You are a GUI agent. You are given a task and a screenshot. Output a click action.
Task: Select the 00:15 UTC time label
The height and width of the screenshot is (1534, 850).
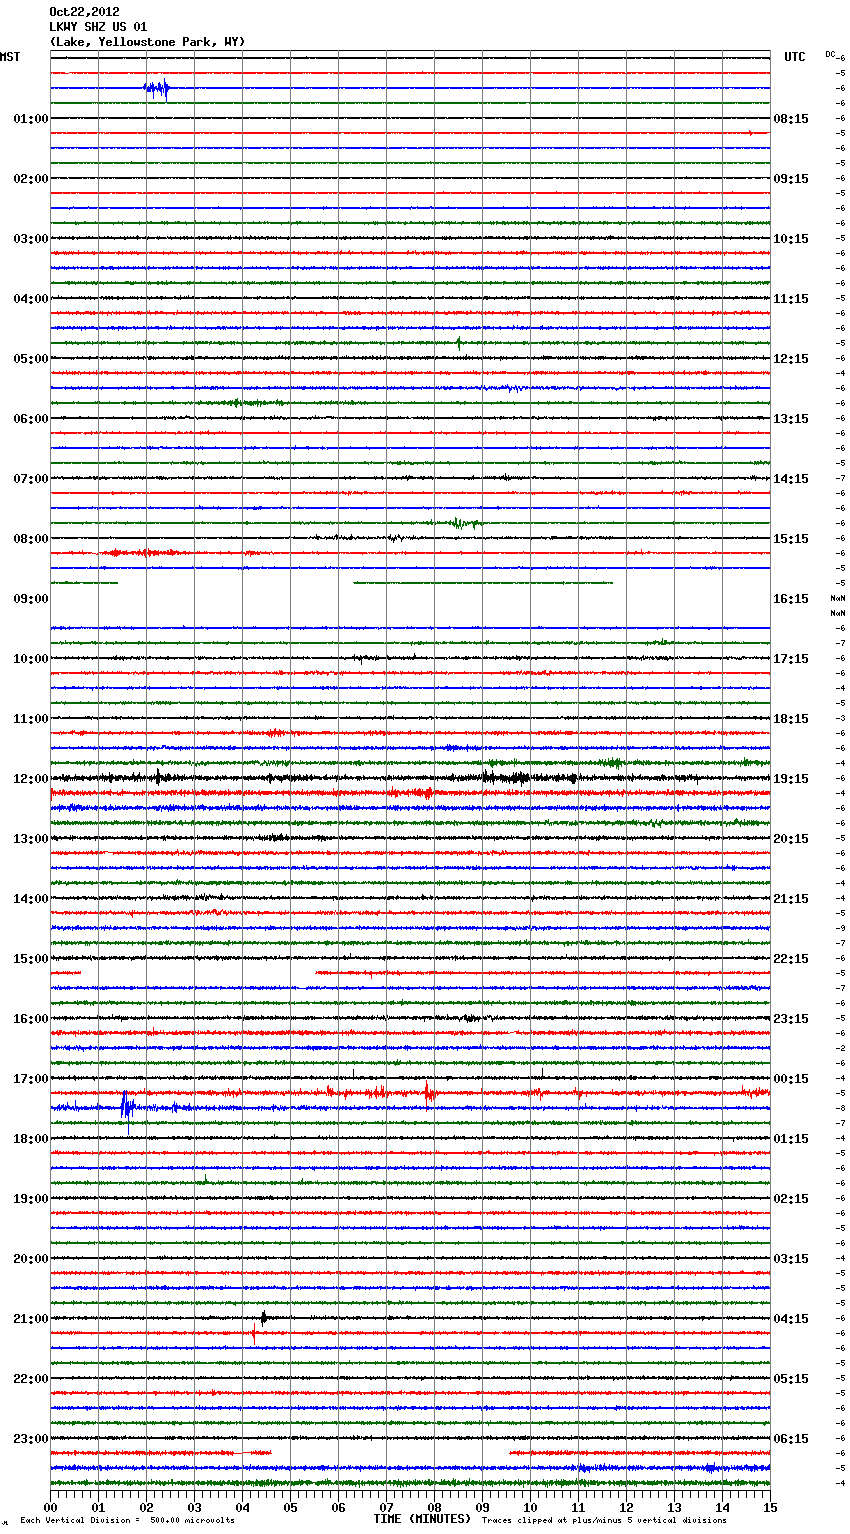click(791, 1079)
